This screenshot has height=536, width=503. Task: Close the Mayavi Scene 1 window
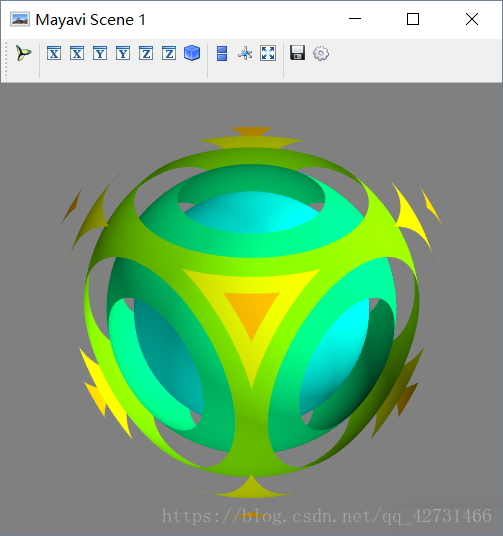472,19
